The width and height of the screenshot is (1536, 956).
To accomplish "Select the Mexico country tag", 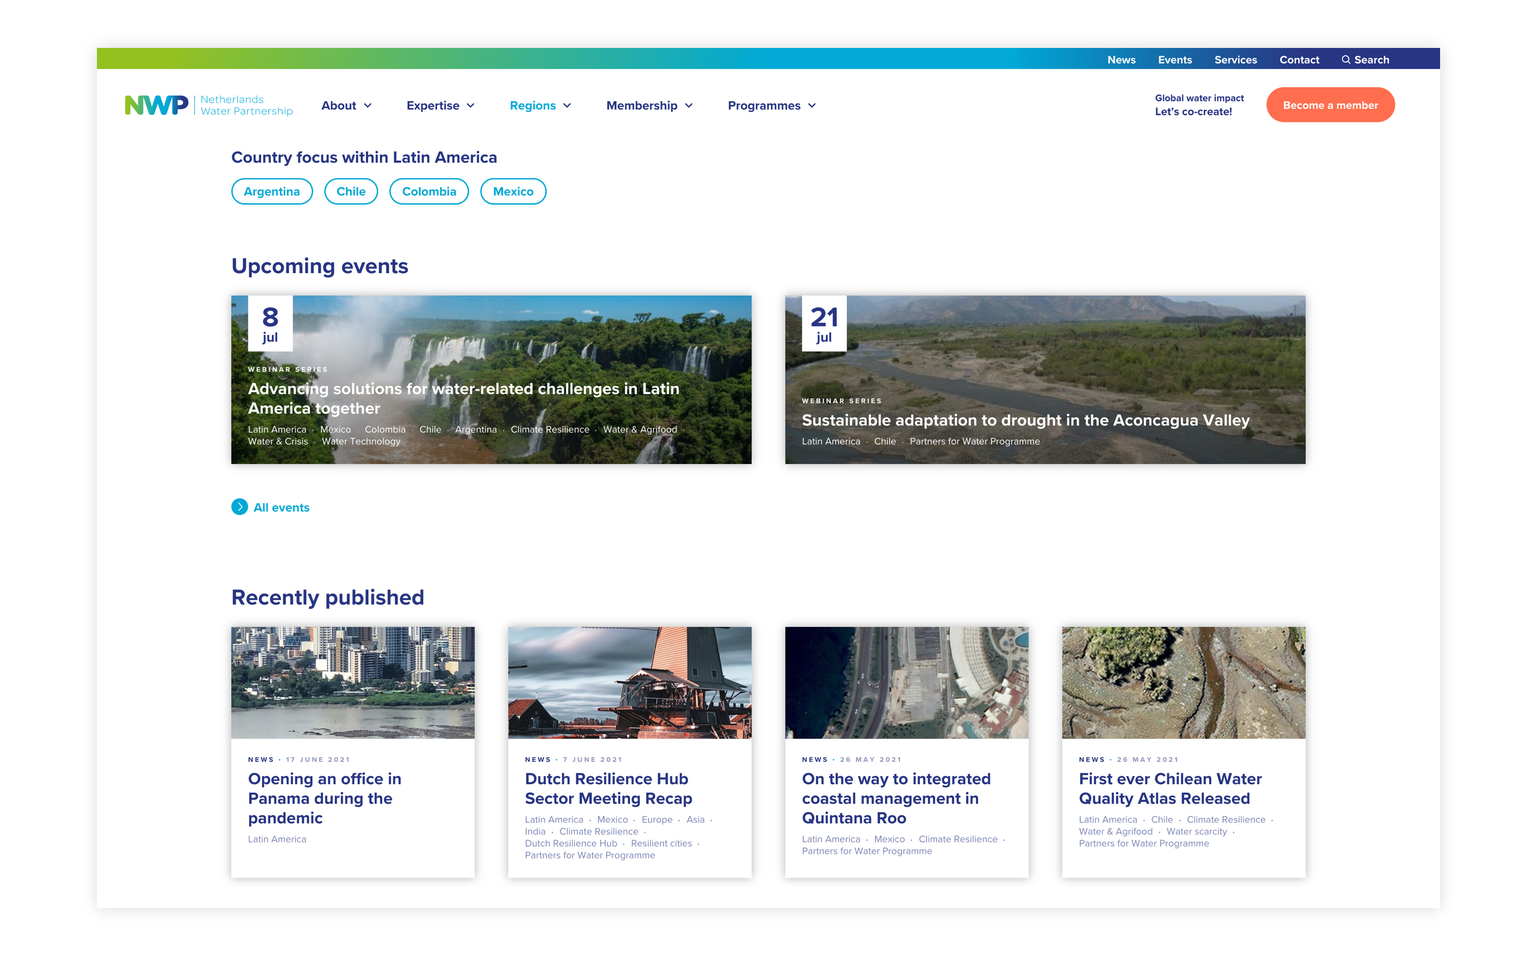I will pyautogui.click(x=513, y=191).
